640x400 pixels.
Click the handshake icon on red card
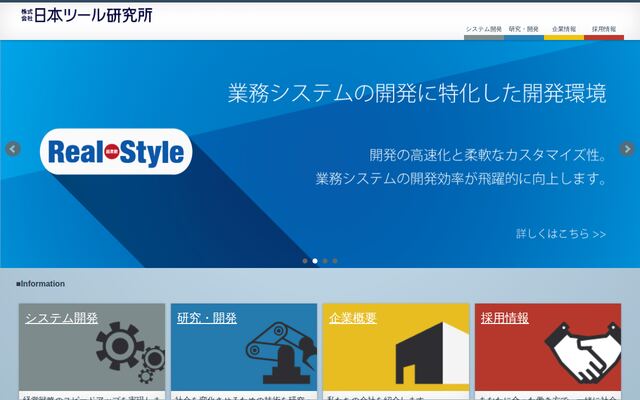(x=583, y=353)
